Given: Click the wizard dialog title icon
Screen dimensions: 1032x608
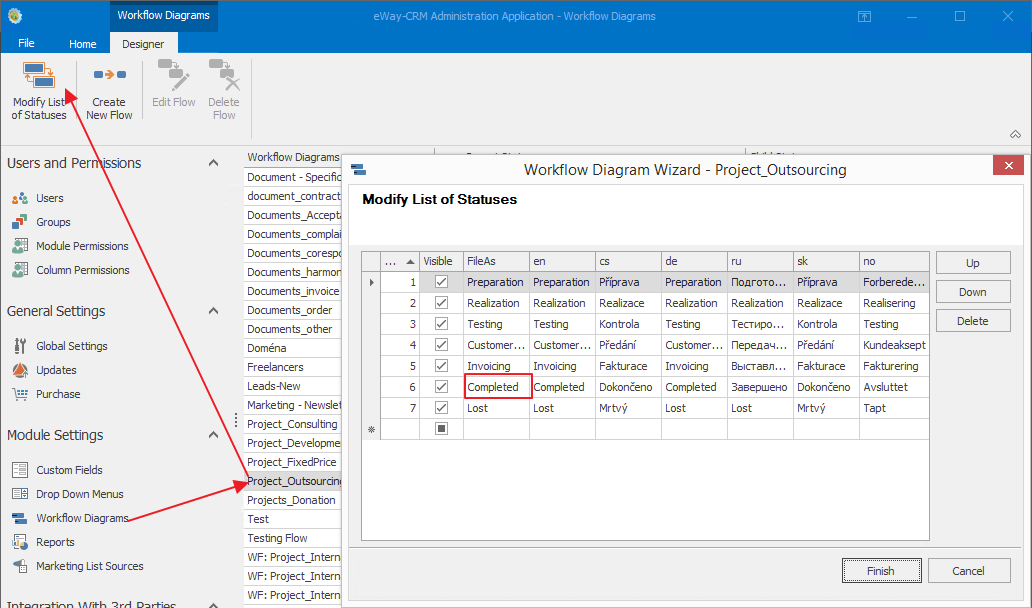Looking at the screenshot, I should (x=359, y=170).
